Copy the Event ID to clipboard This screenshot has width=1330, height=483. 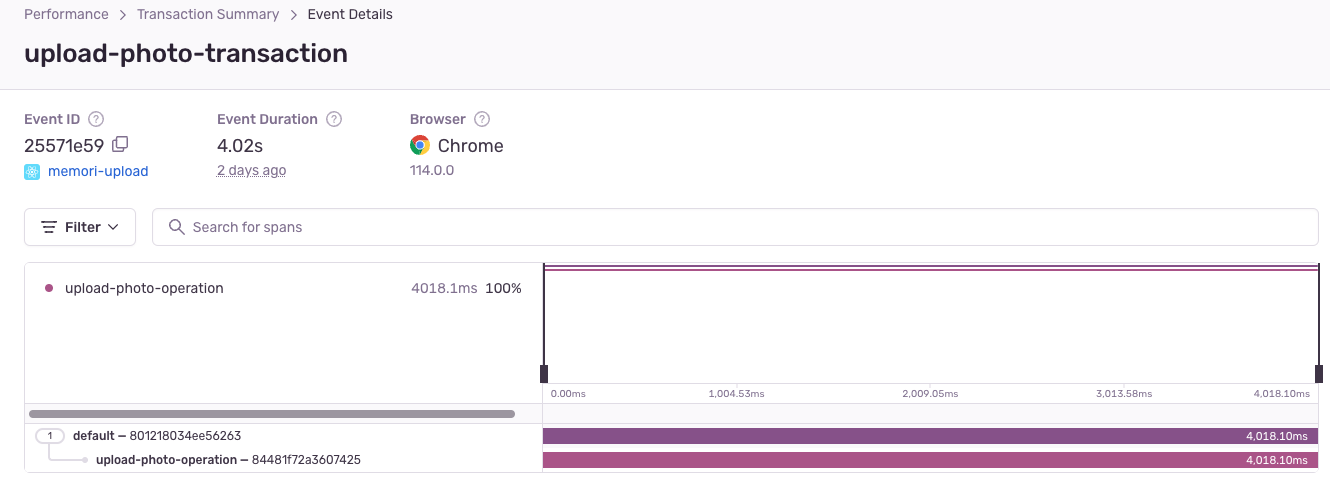pyautogui.click(x=120, y=144)
